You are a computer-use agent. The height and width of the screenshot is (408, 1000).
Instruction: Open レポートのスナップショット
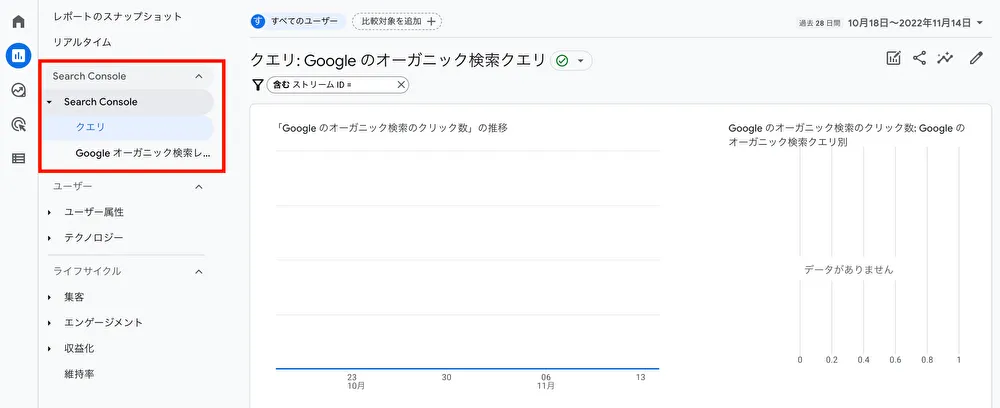tap(117, 17)
